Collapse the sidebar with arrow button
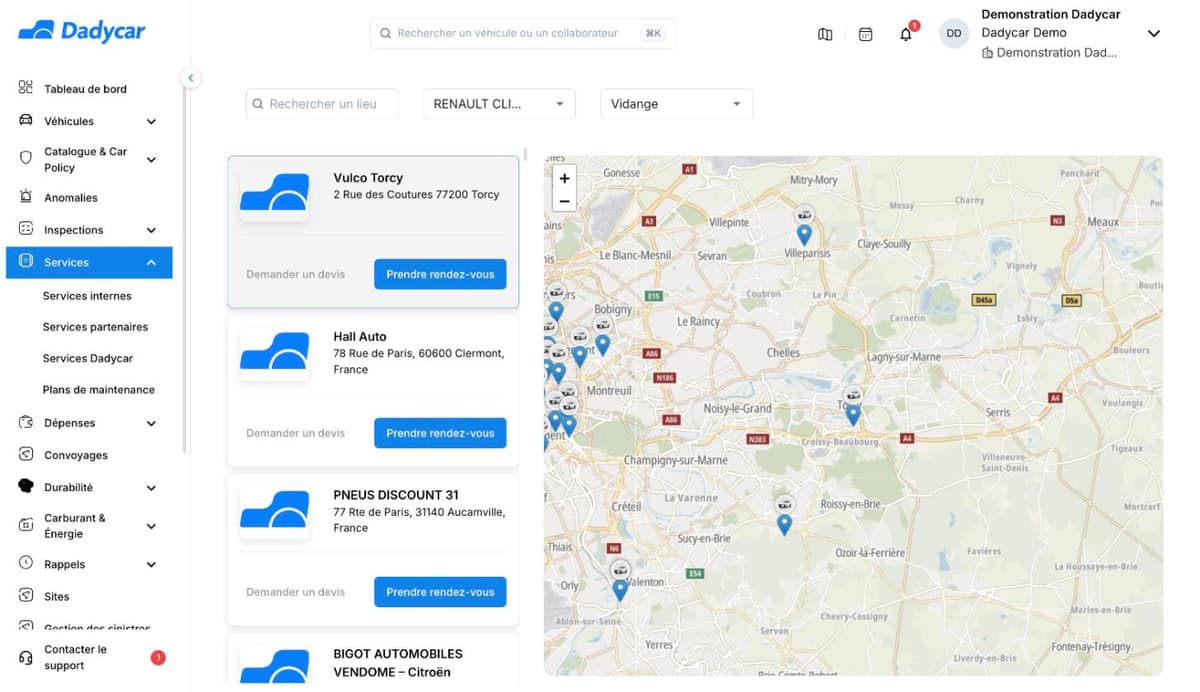1200x692 pixels. (x=190, y=78)
